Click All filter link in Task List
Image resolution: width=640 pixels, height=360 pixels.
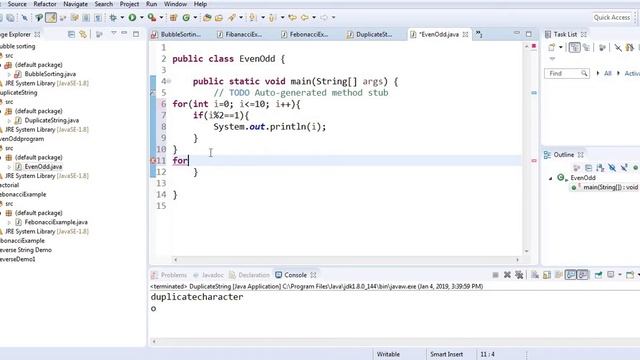(608, 73)
